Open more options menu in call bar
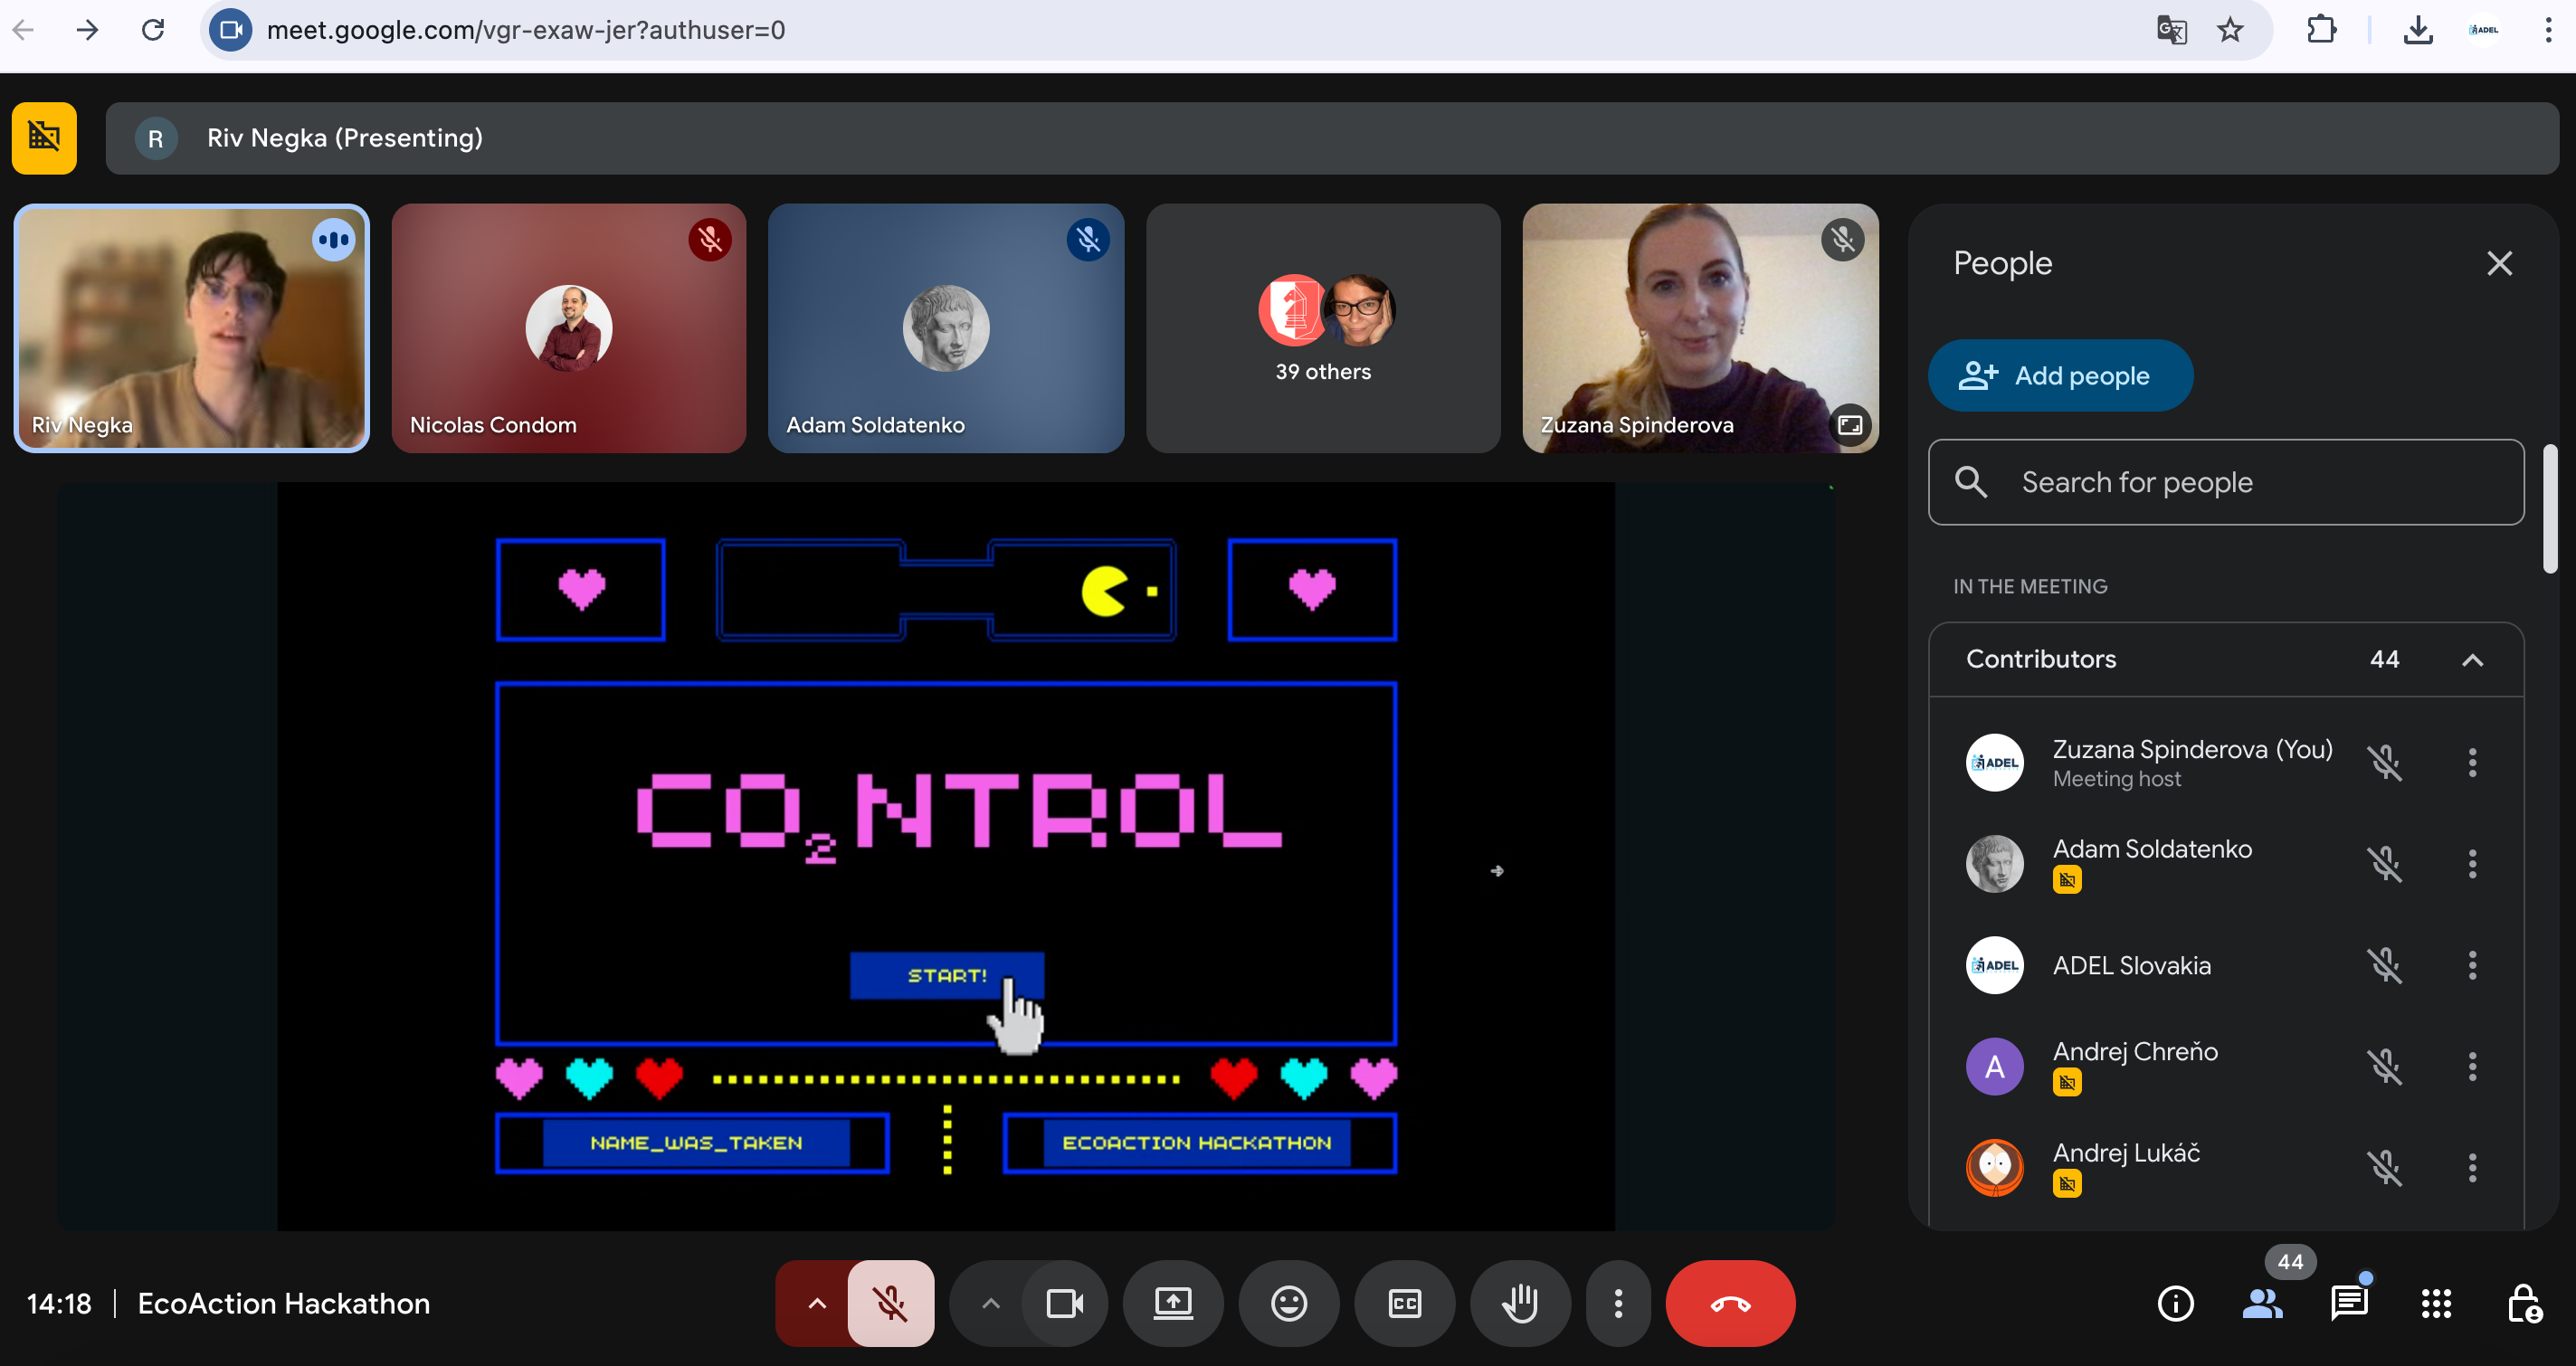The height and width of the screenshot is (1366, 2576). (1618, 1303)
